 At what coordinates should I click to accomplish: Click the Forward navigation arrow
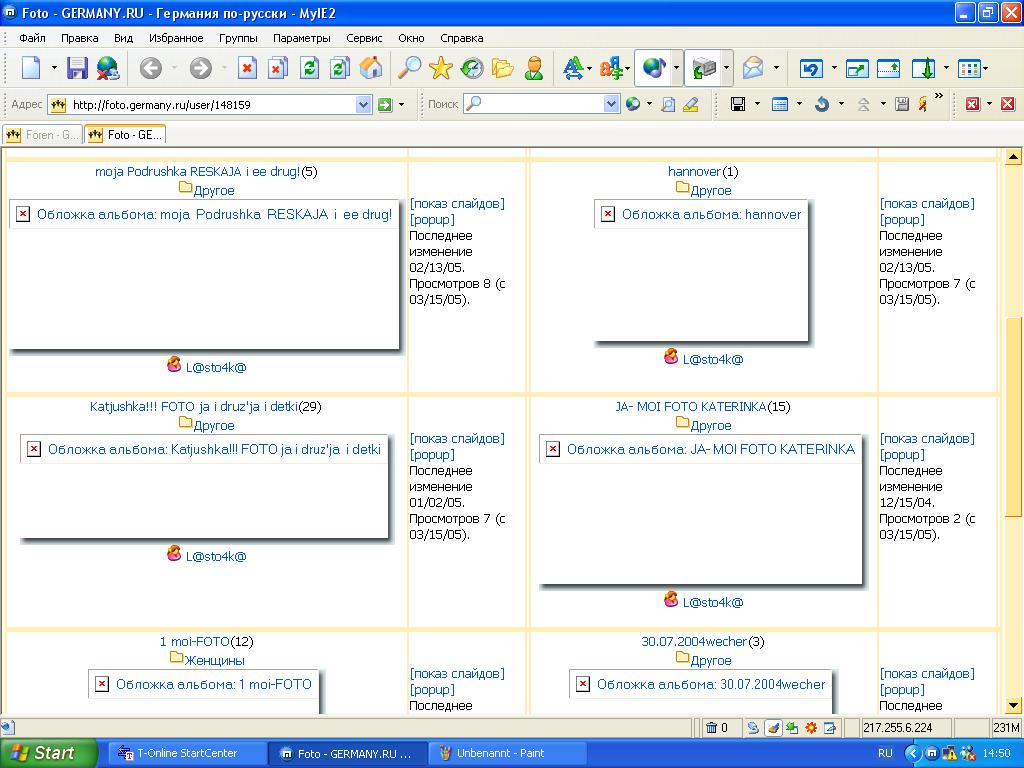click(x=201, y=68)
